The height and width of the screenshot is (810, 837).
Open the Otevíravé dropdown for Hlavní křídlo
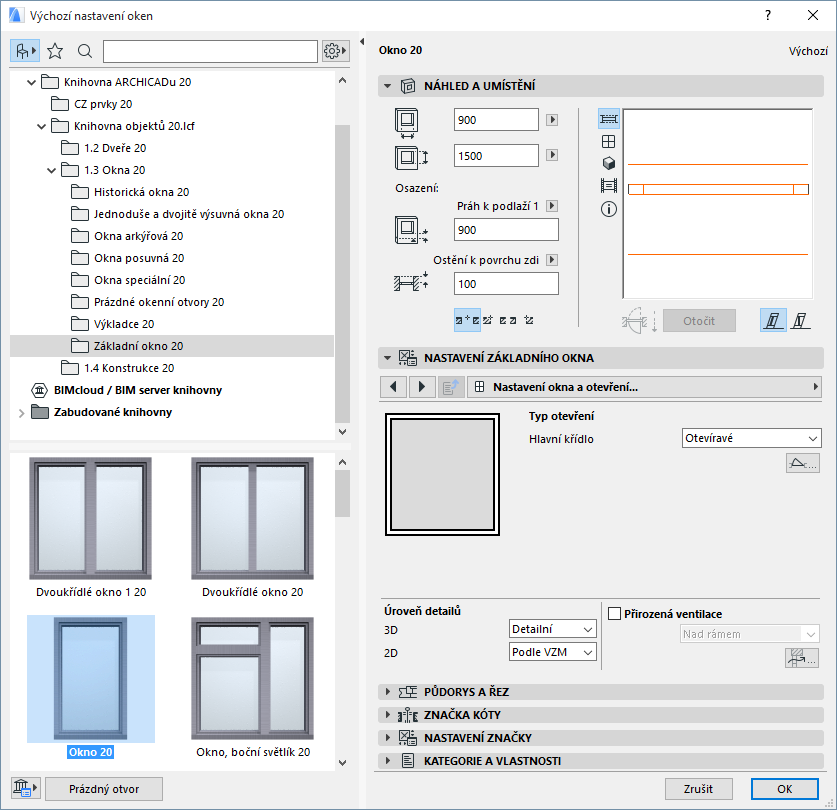tap(751, 438)
